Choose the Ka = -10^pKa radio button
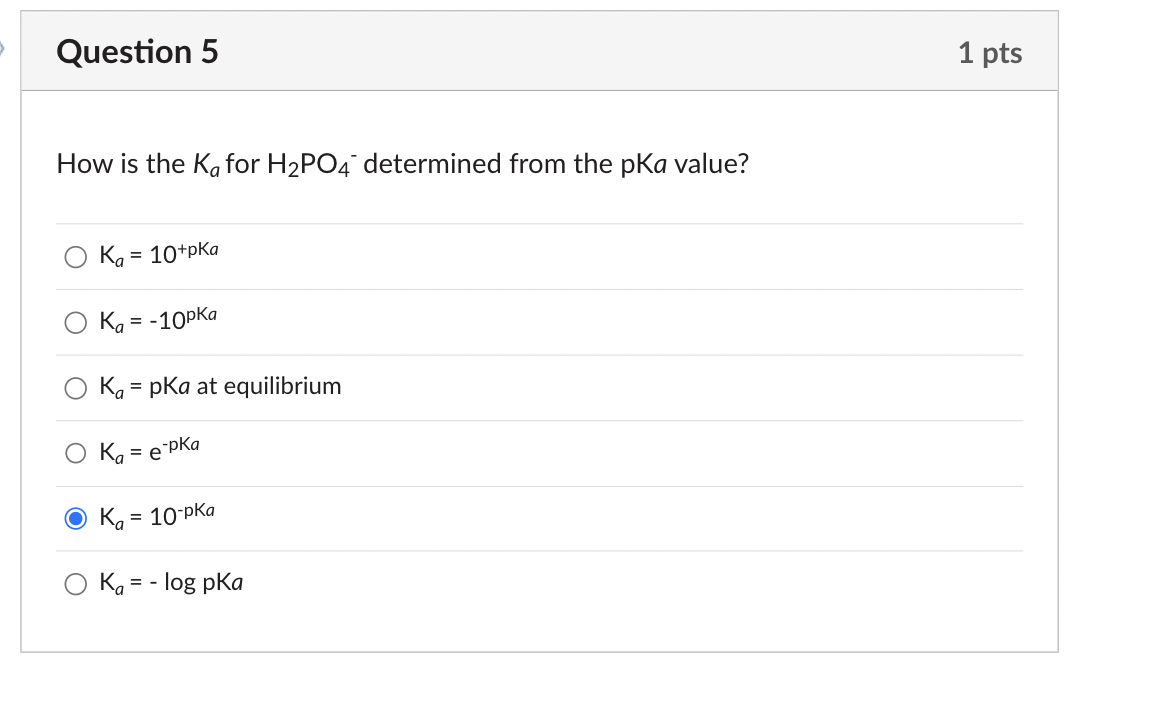1174x718 pixels. 76,322
